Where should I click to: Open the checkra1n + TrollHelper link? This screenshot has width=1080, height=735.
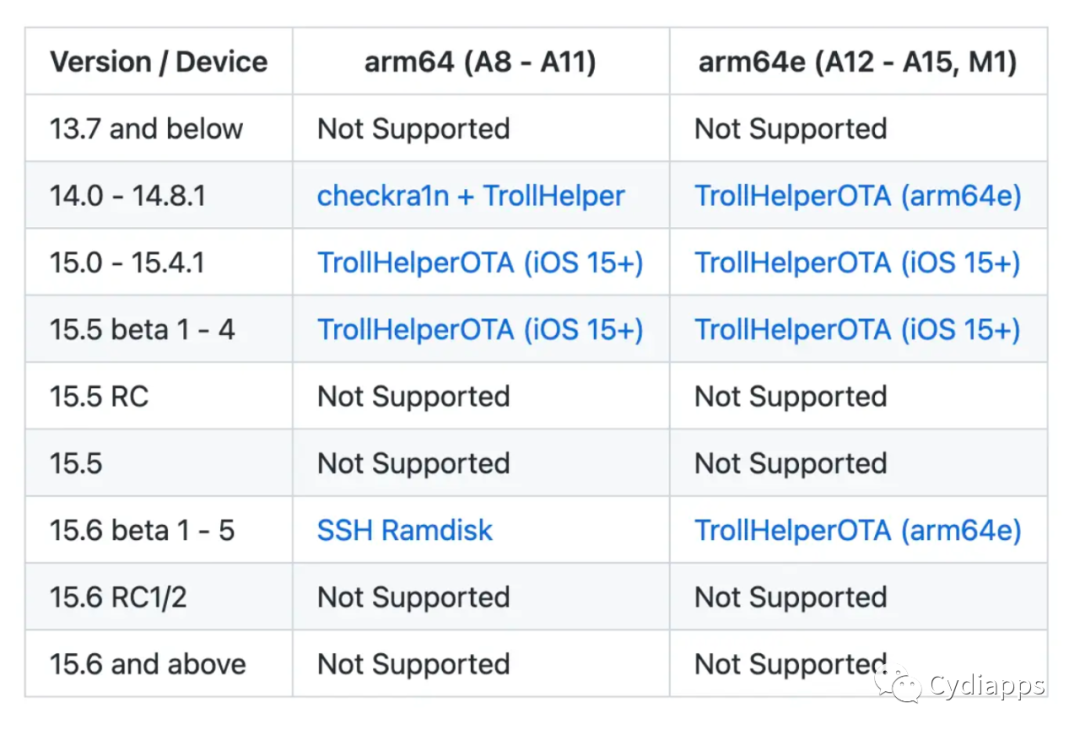[470, 196]
